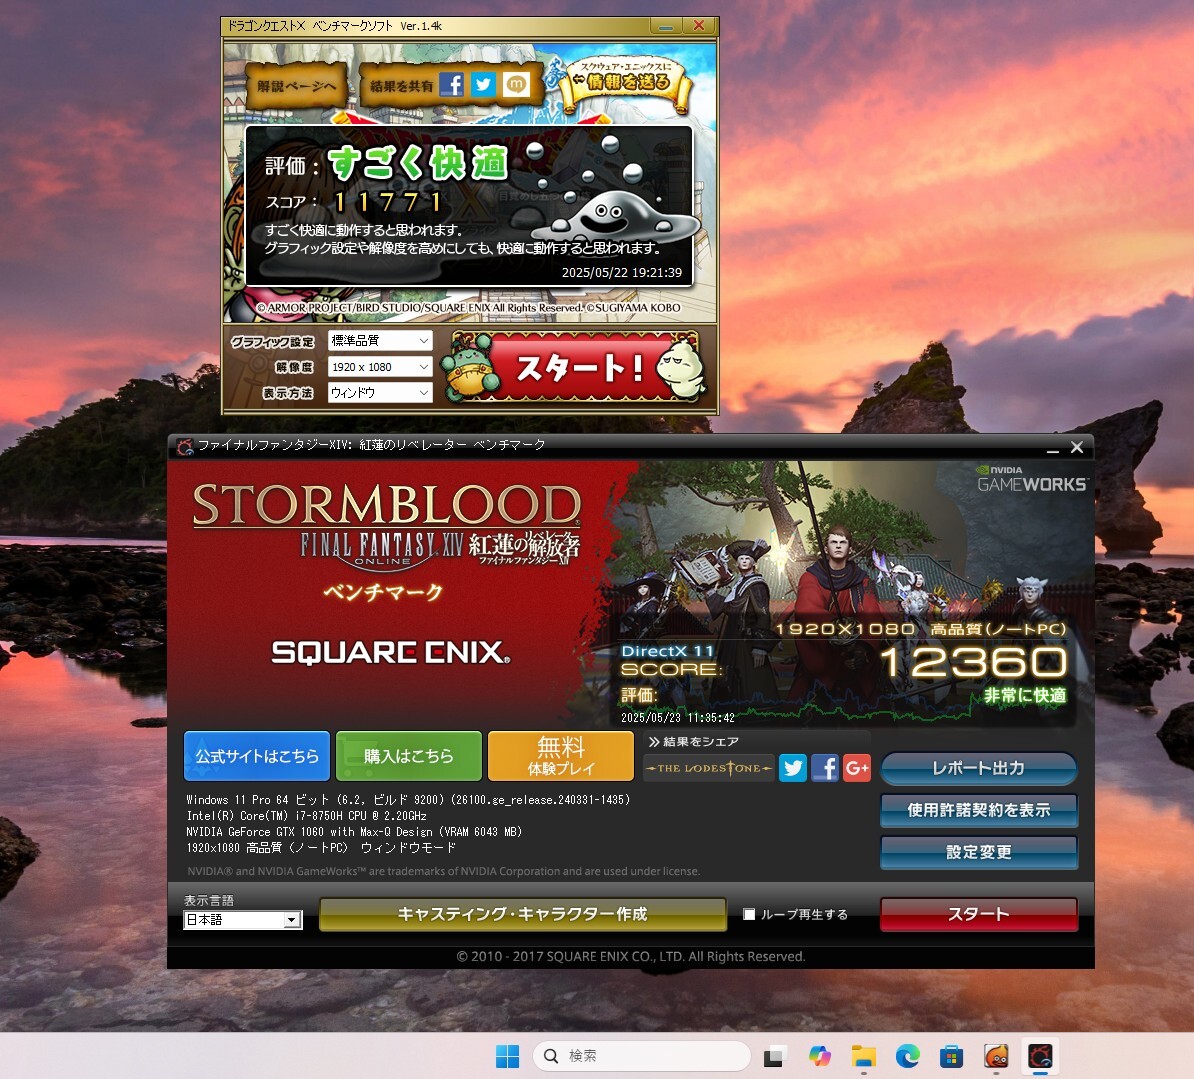Click the 解説ページへ button
The width and height of the screenshot is (1194, 1079).
(296, 86)
